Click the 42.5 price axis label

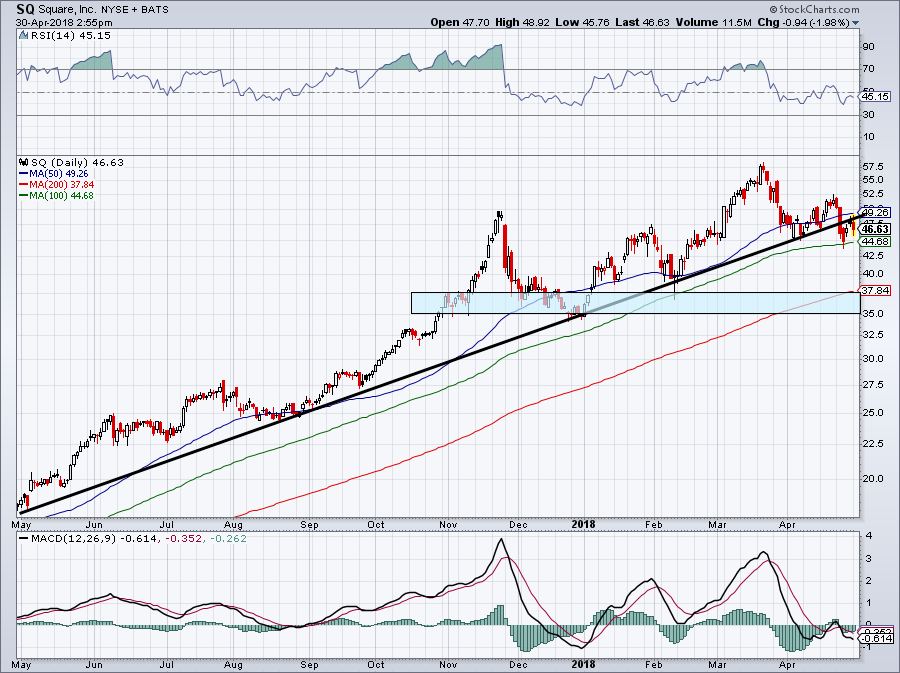pos(872,255)
